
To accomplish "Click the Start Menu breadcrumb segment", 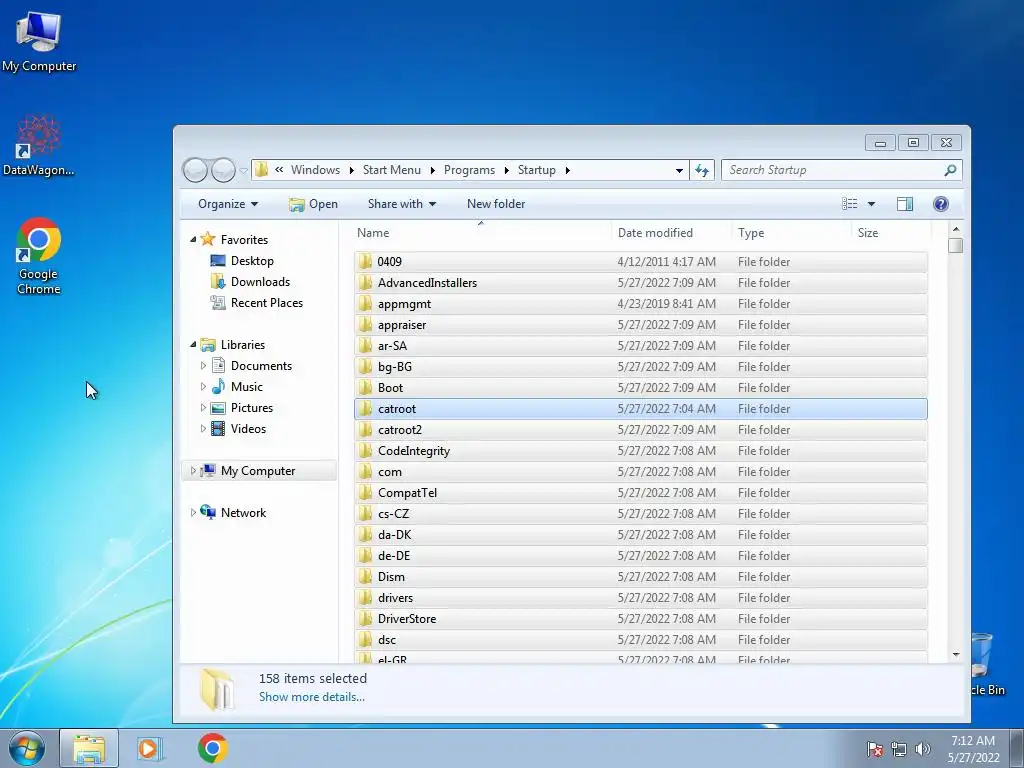I will [392, 170].
